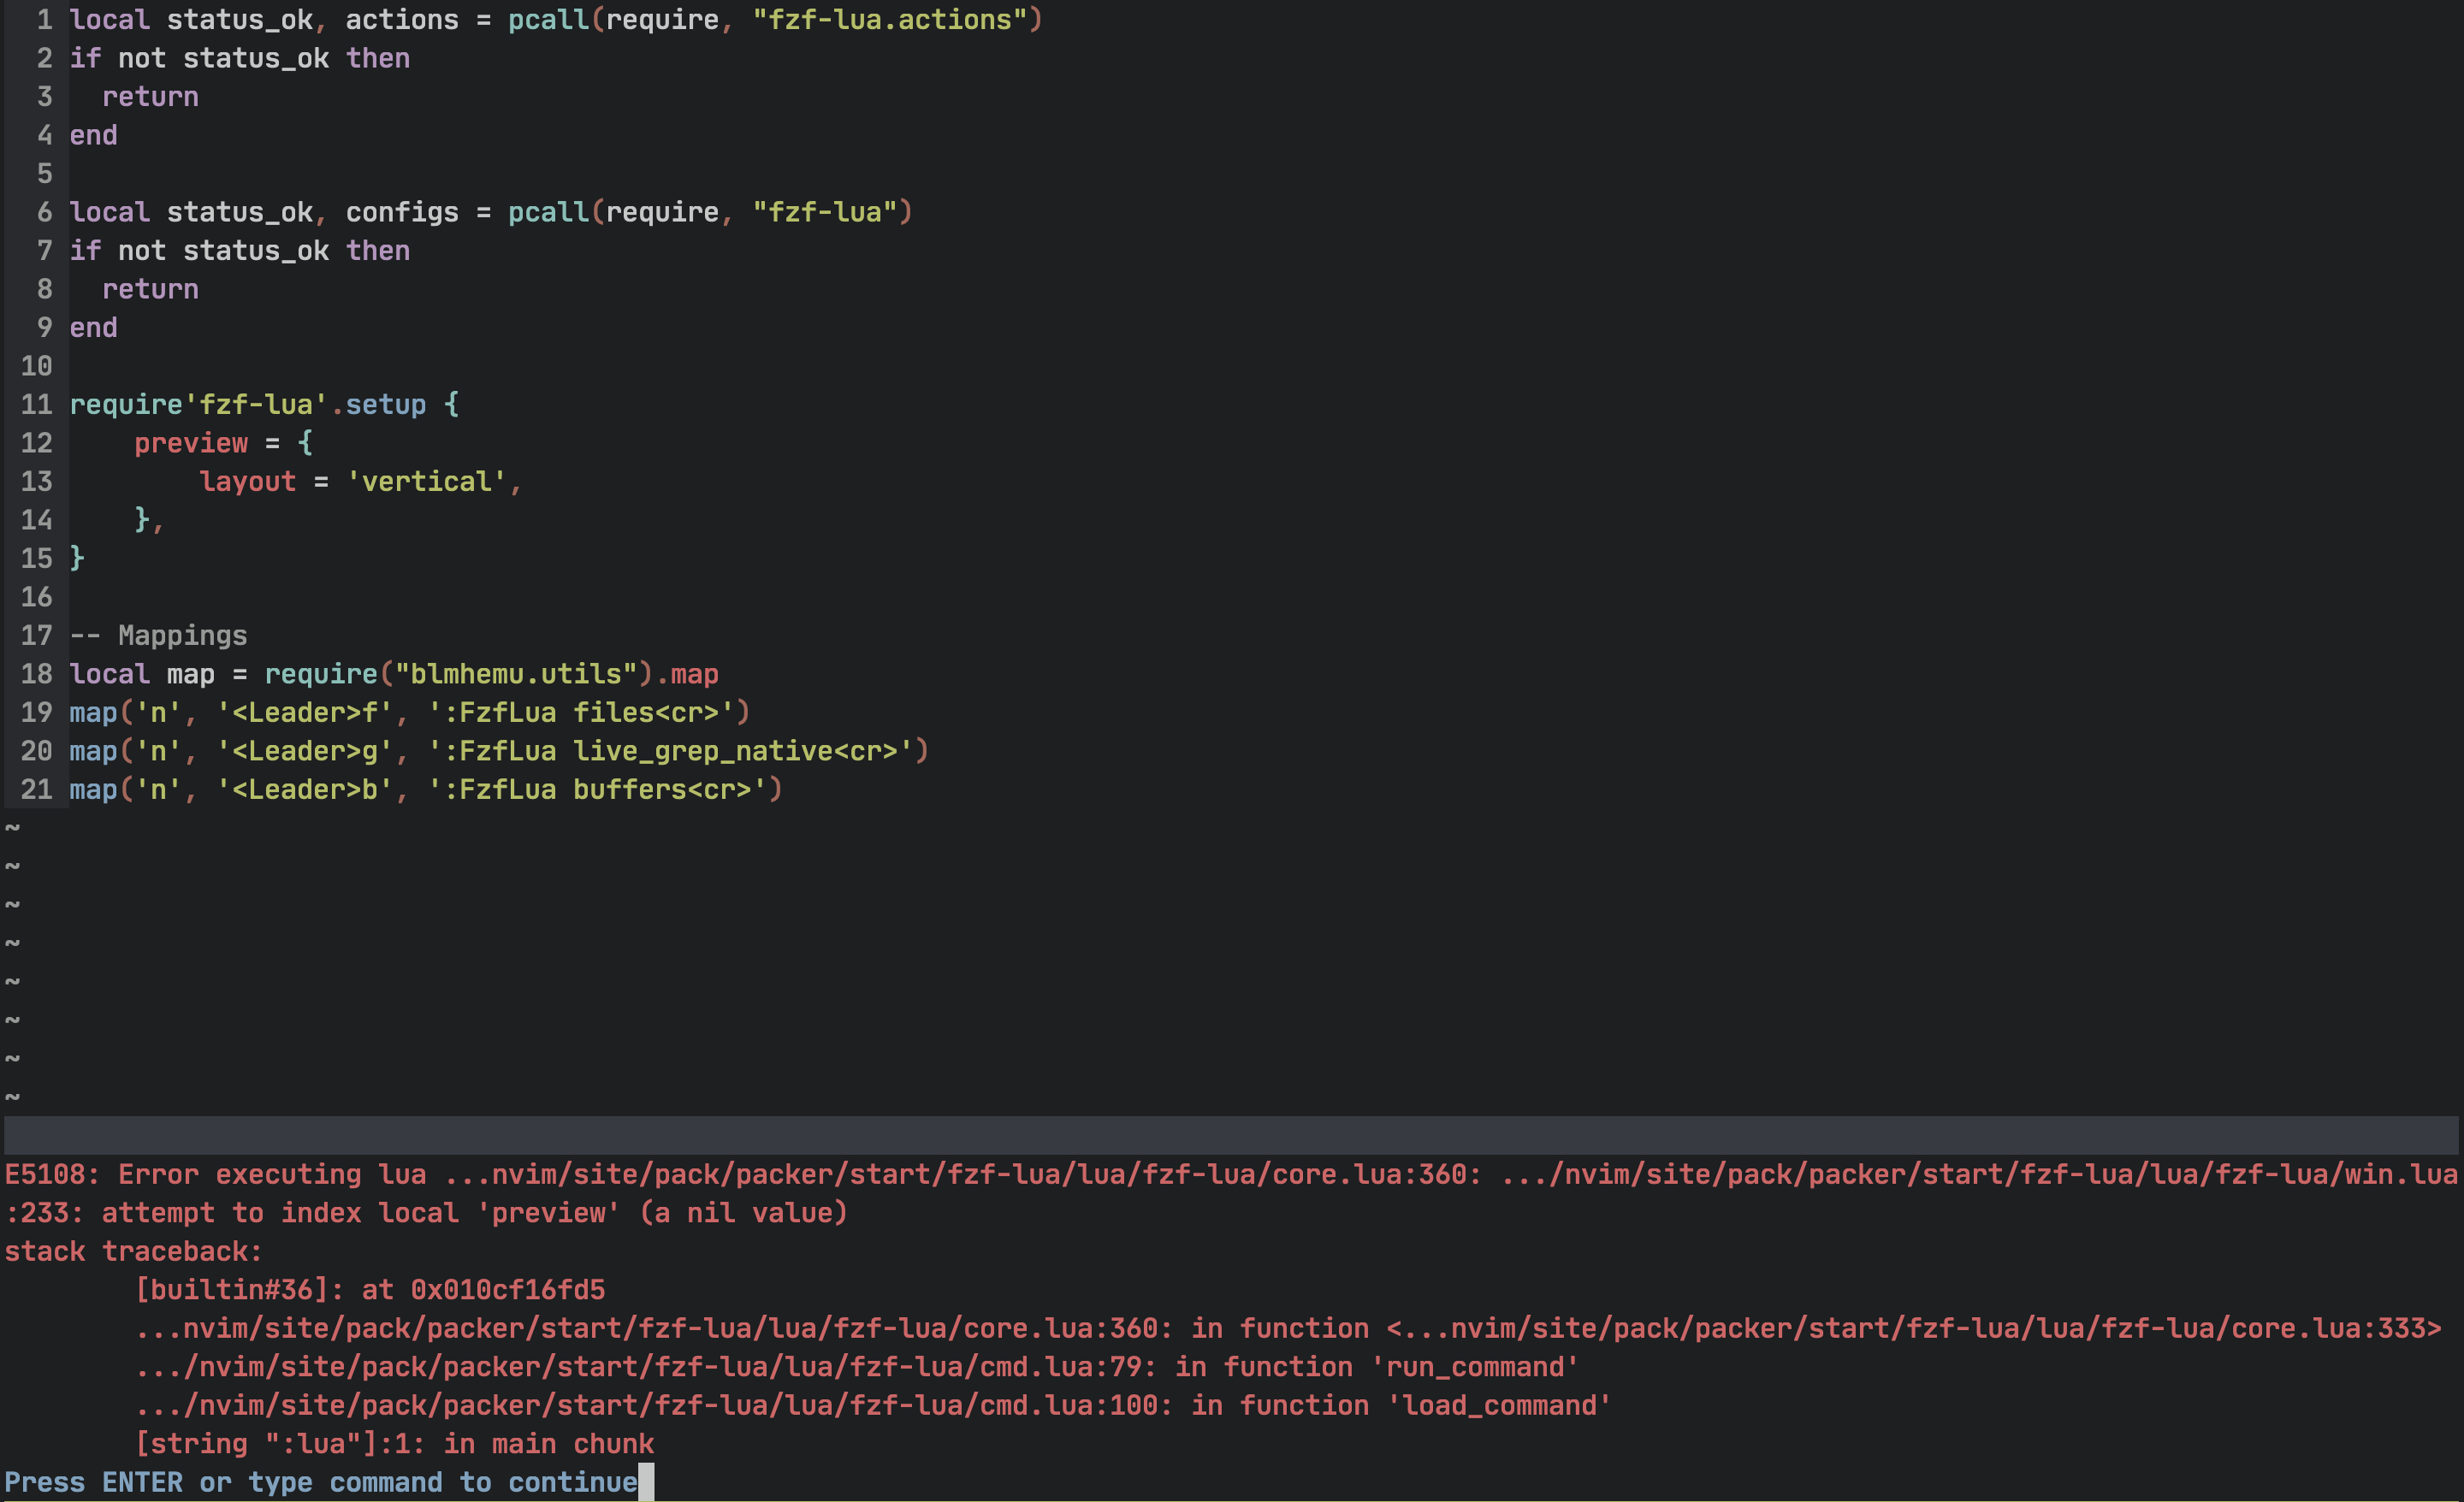Select the FzfLua files mapping line

(408, 712)
